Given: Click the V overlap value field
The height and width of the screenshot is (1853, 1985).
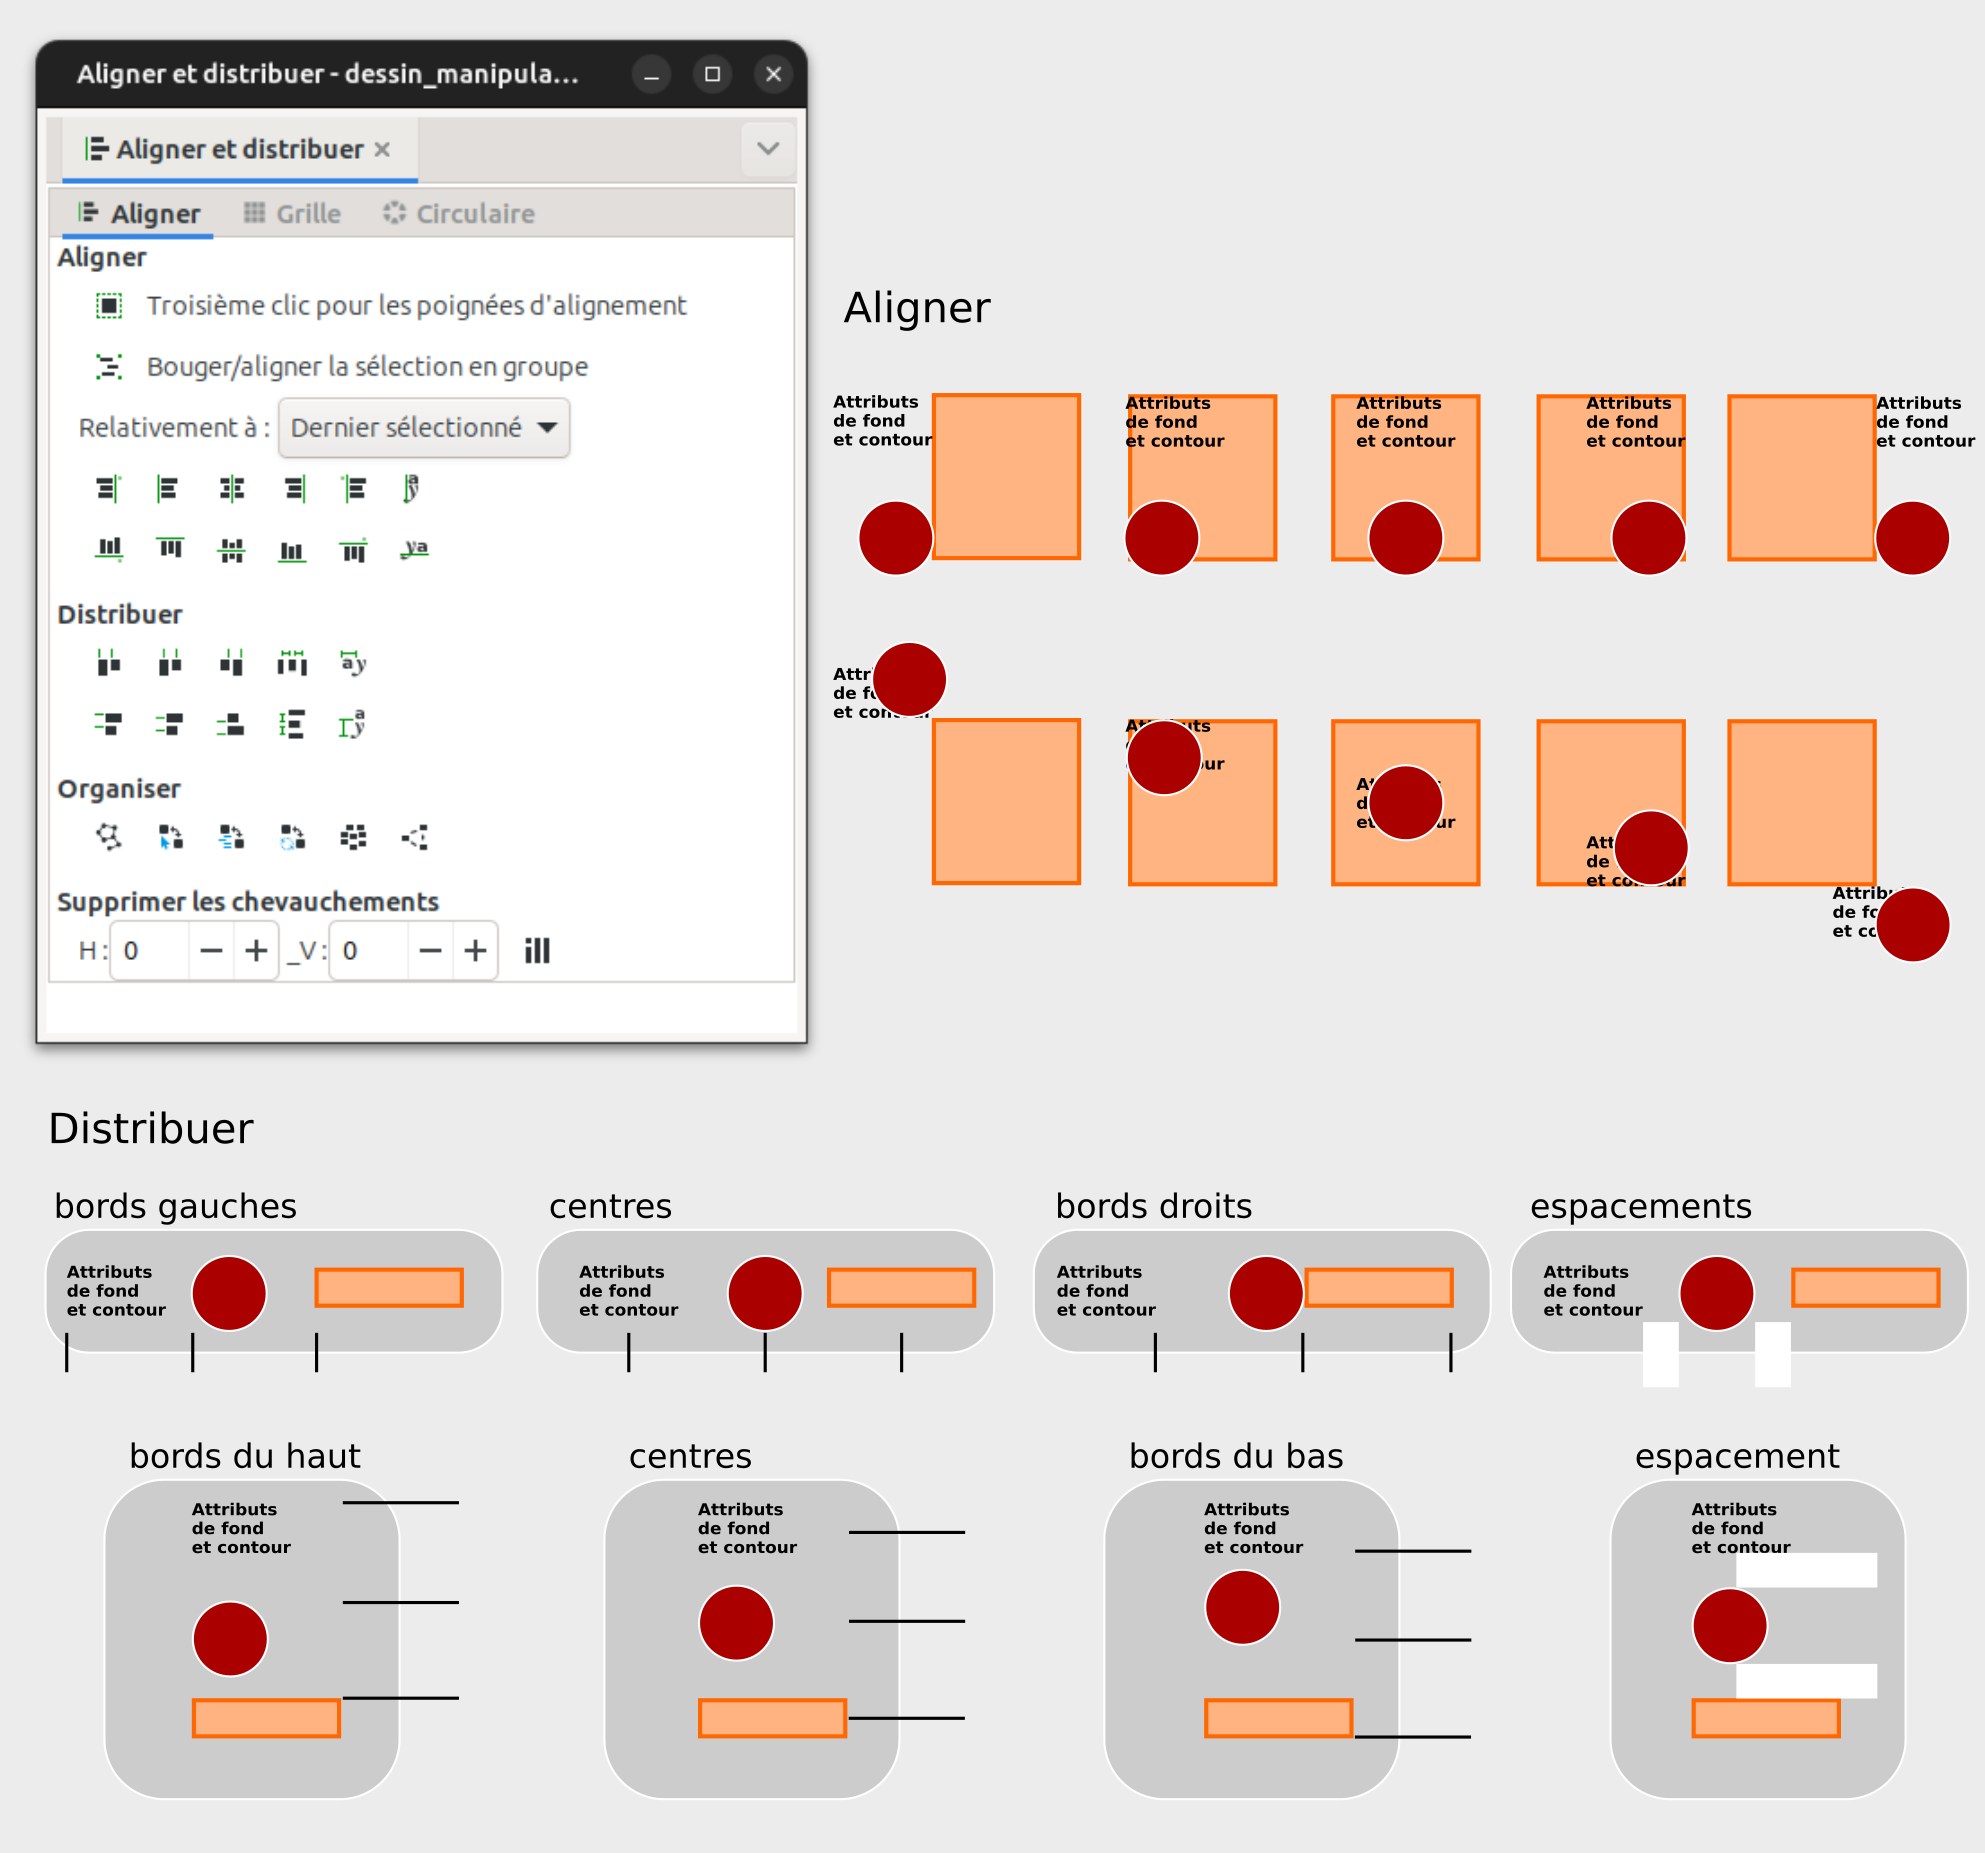Looking at the screenshot, I should 369,951.
